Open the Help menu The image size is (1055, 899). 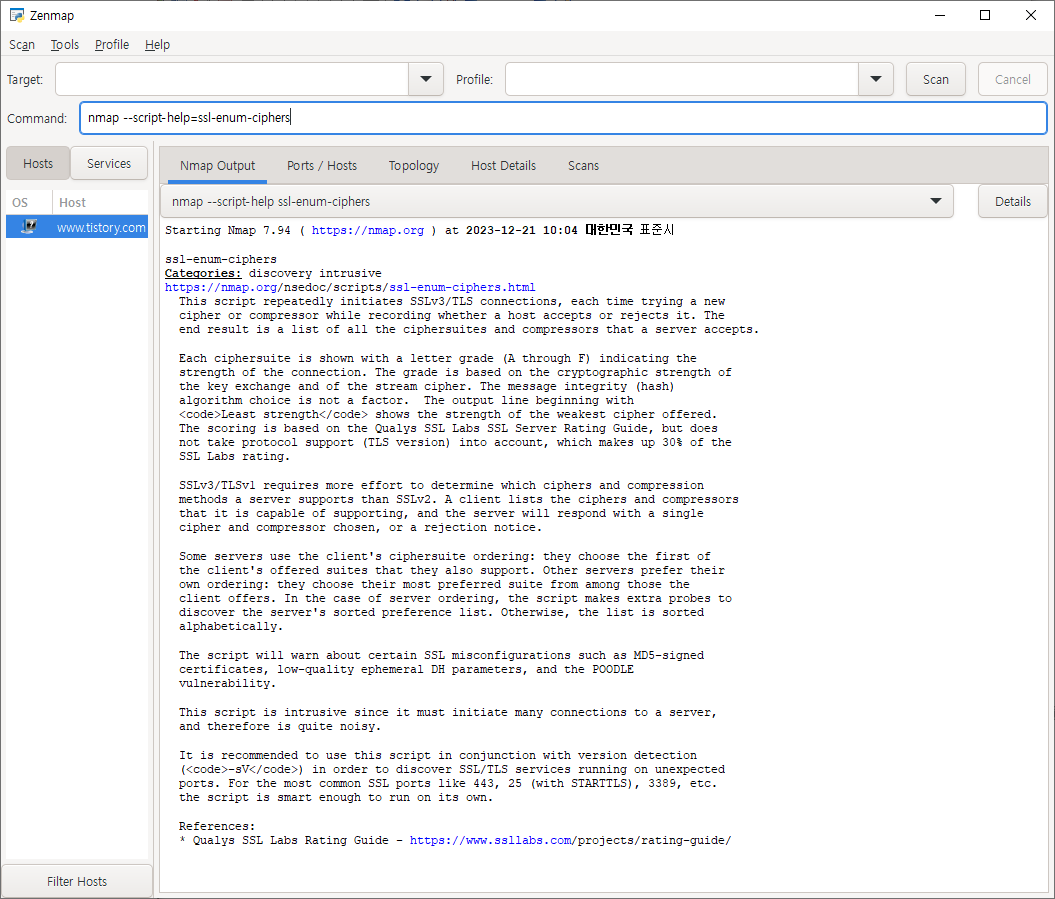(157, 44)
